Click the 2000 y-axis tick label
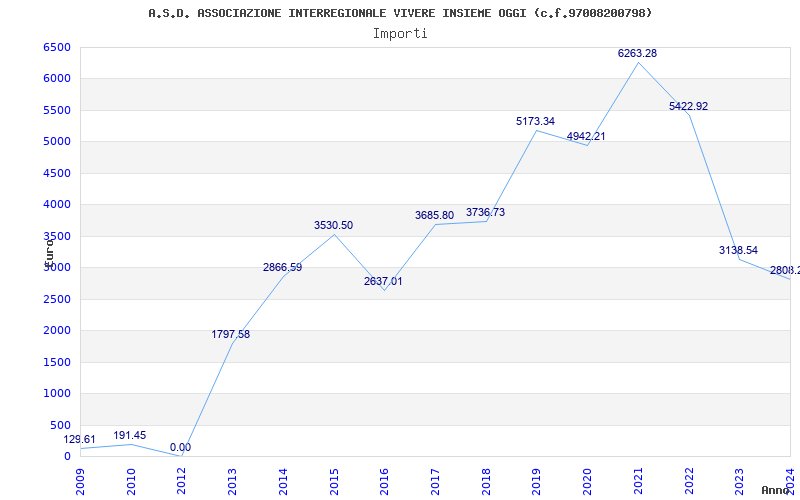Viewport: 800px width, 500px height. pos(57,331)
